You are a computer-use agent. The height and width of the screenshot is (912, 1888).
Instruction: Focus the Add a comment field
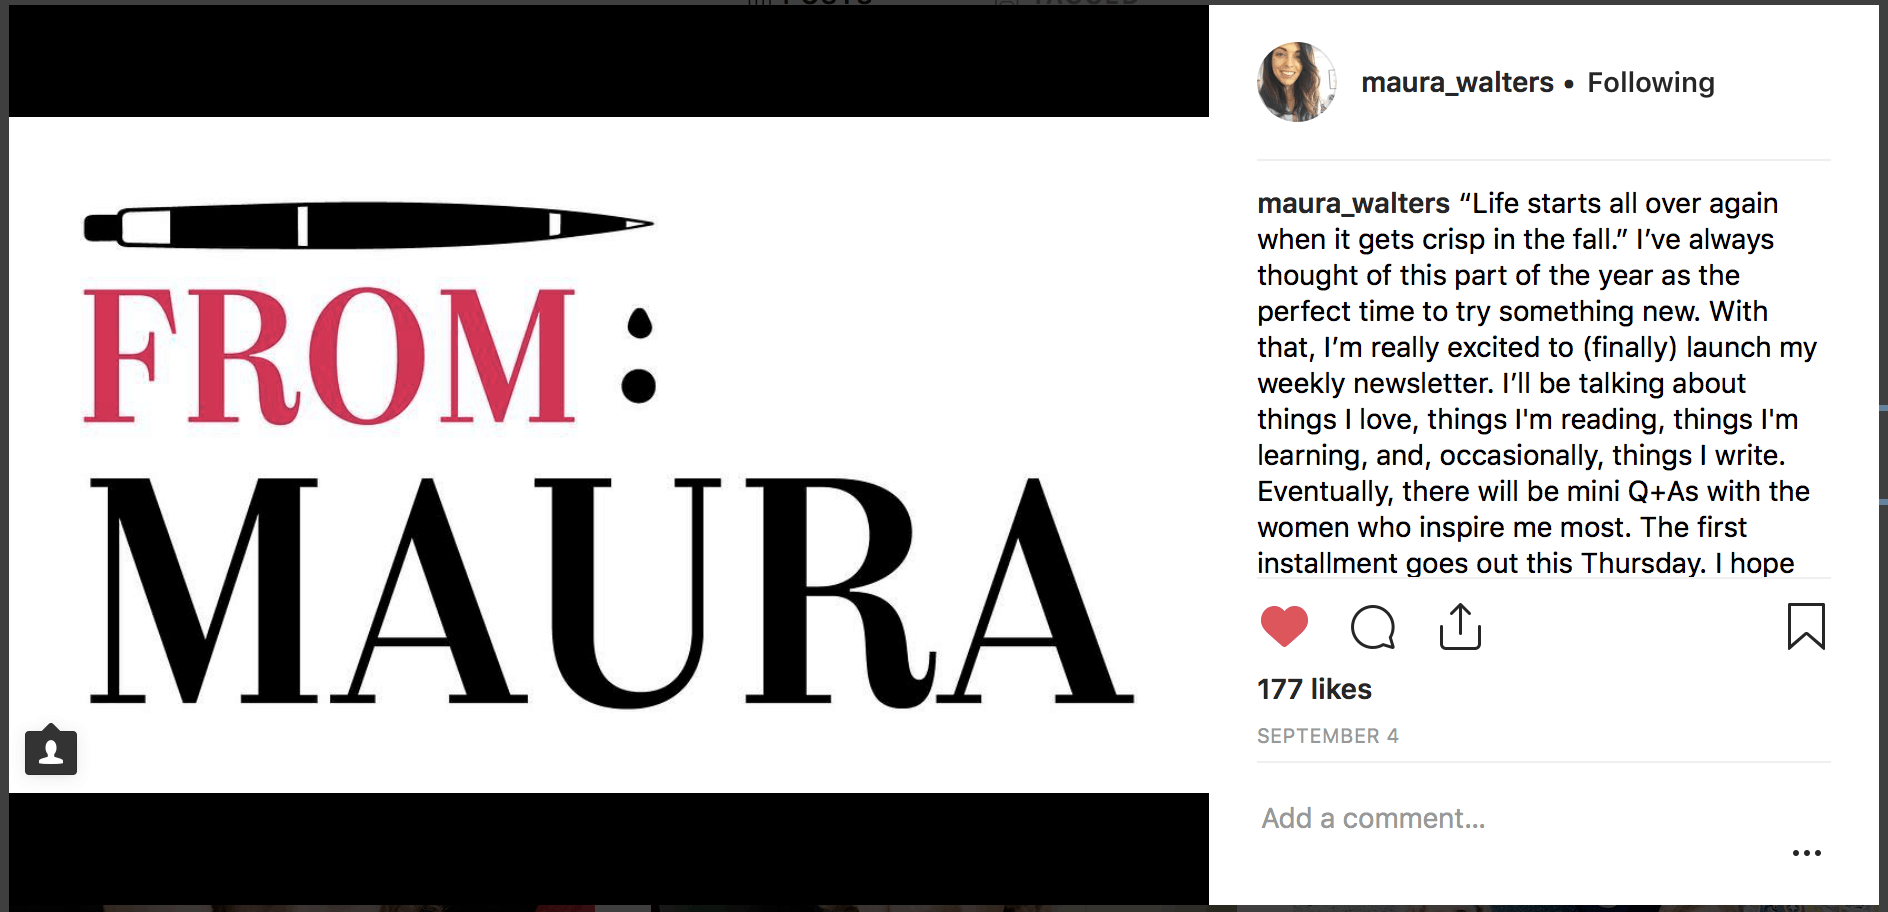tap(1520, 818)
